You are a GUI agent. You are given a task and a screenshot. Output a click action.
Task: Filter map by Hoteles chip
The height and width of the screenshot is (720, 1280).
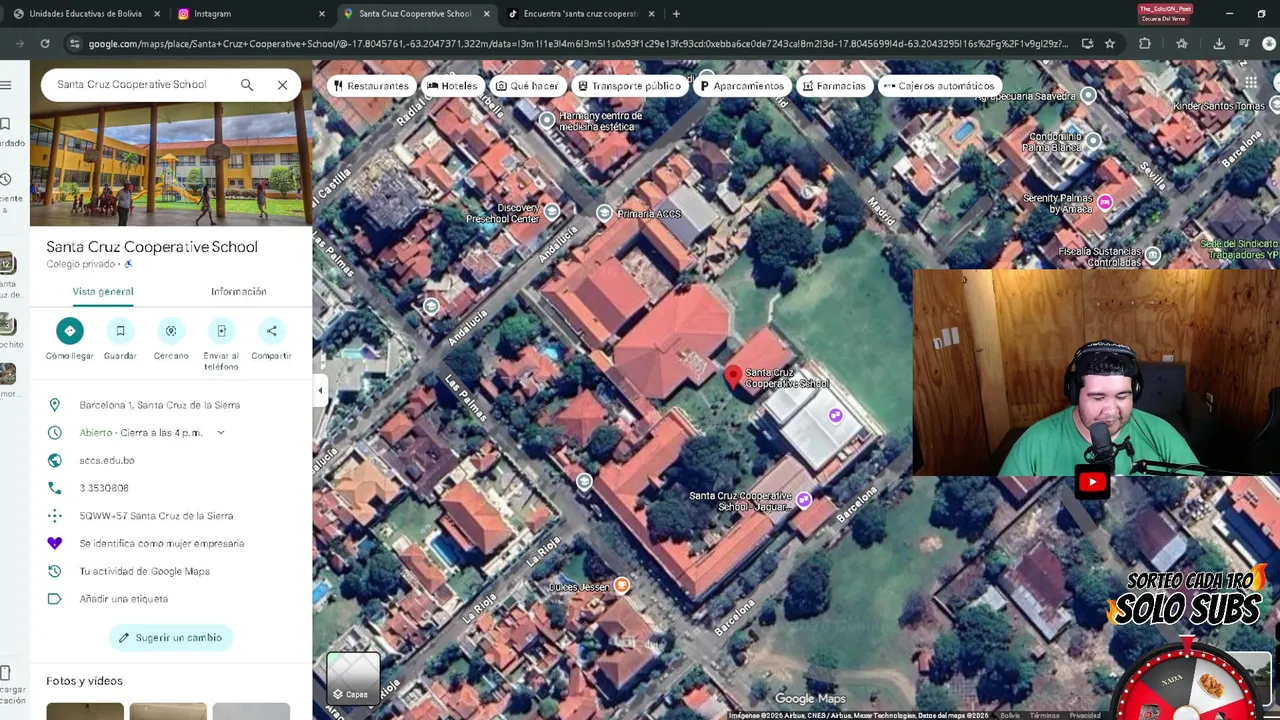tap(452, 86)
